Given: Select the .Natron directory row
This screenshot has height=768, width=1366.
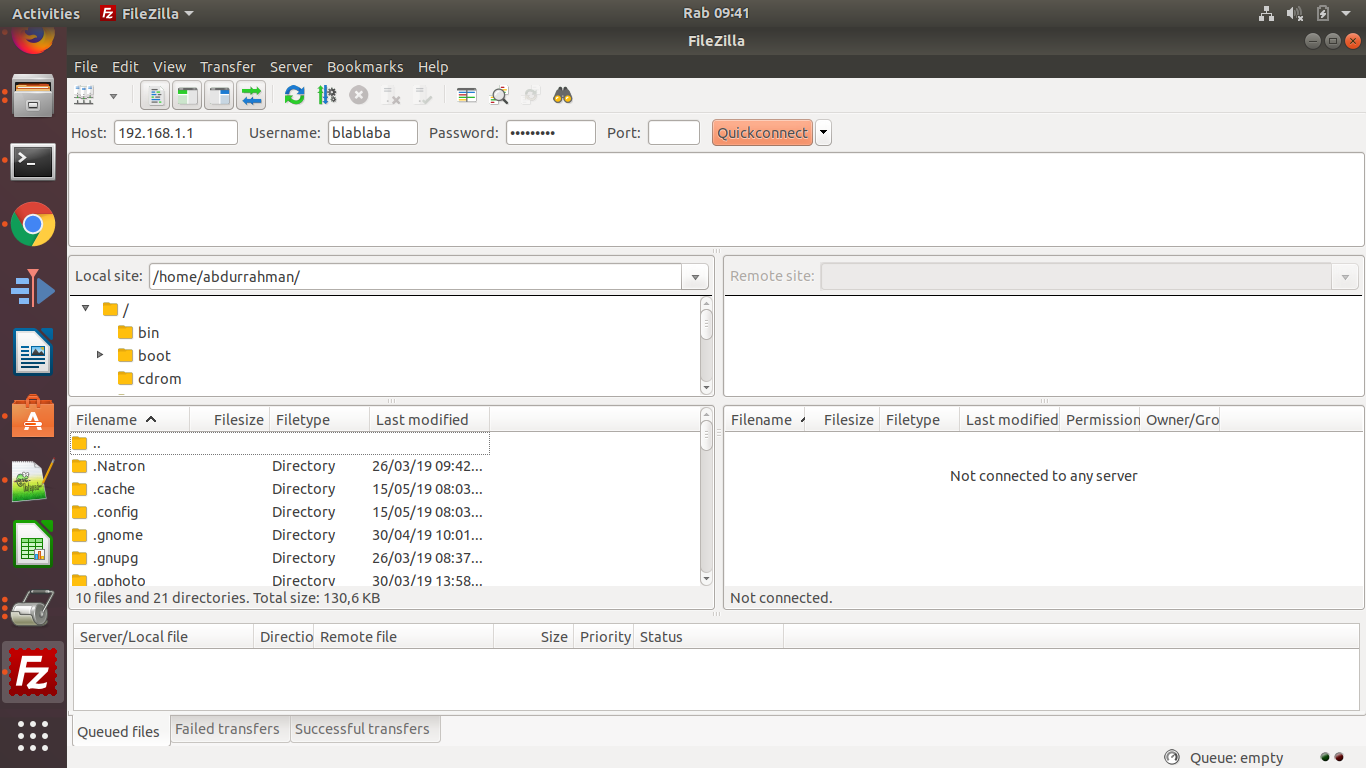Looking at the screenshot, I should (x=280, y=466).
